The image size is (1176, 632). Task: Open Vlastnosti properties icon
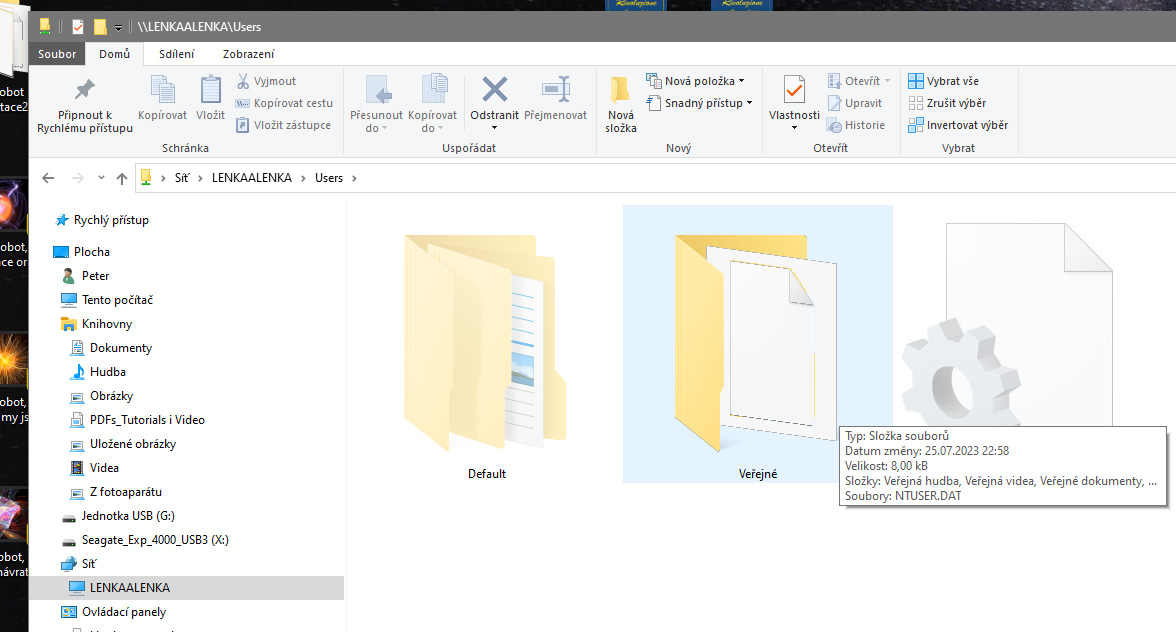tap(794, 90)
